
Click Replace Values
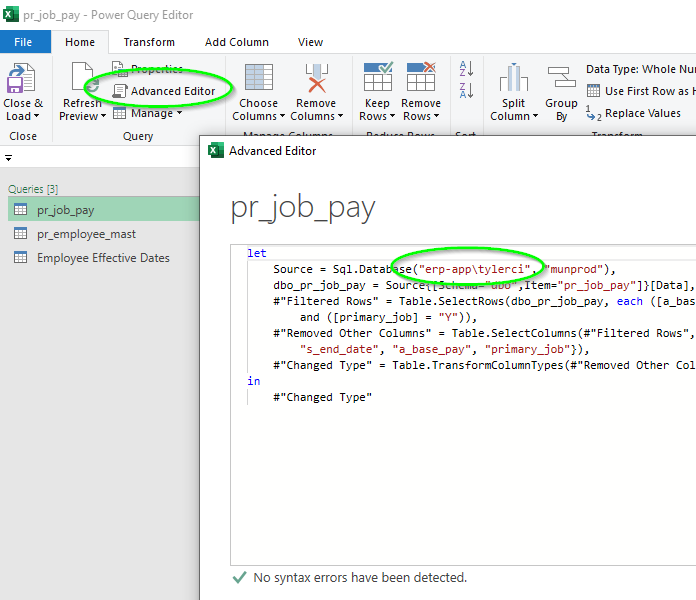[x=633, y=114]
